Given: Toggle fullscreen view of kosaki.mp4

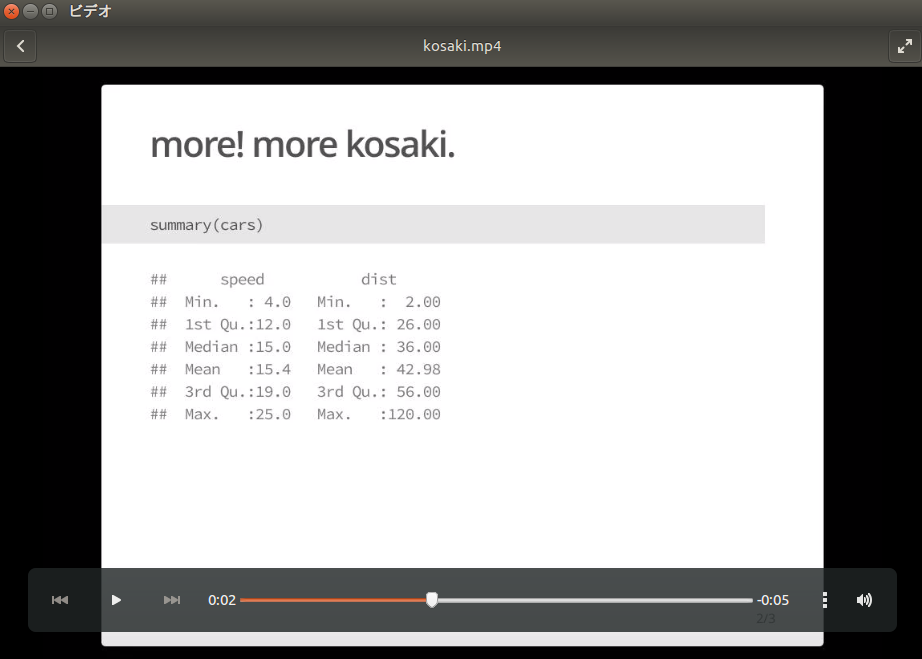Looking at the screenshot, I should 904,45.
